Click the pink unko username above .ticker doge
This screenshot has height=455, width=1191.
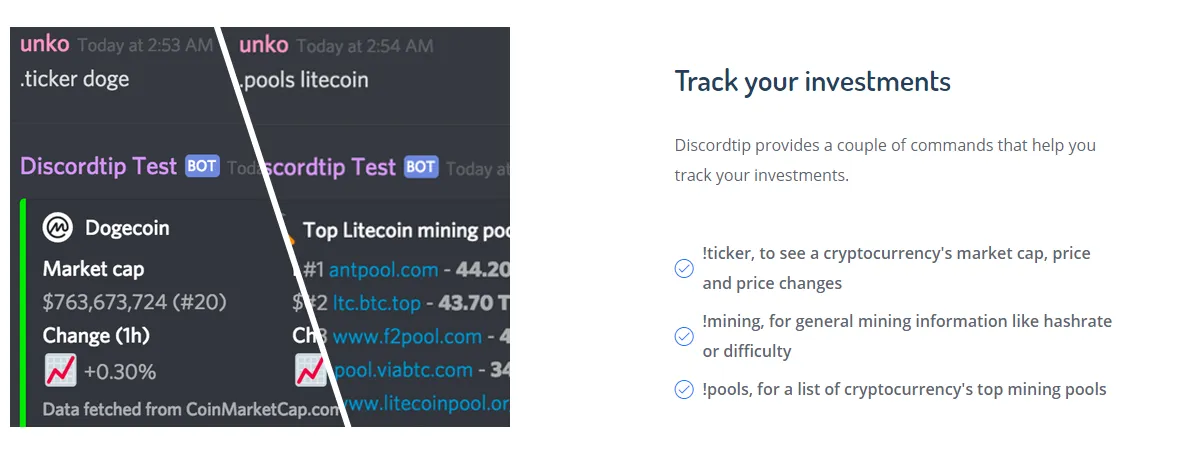(45, 44)
